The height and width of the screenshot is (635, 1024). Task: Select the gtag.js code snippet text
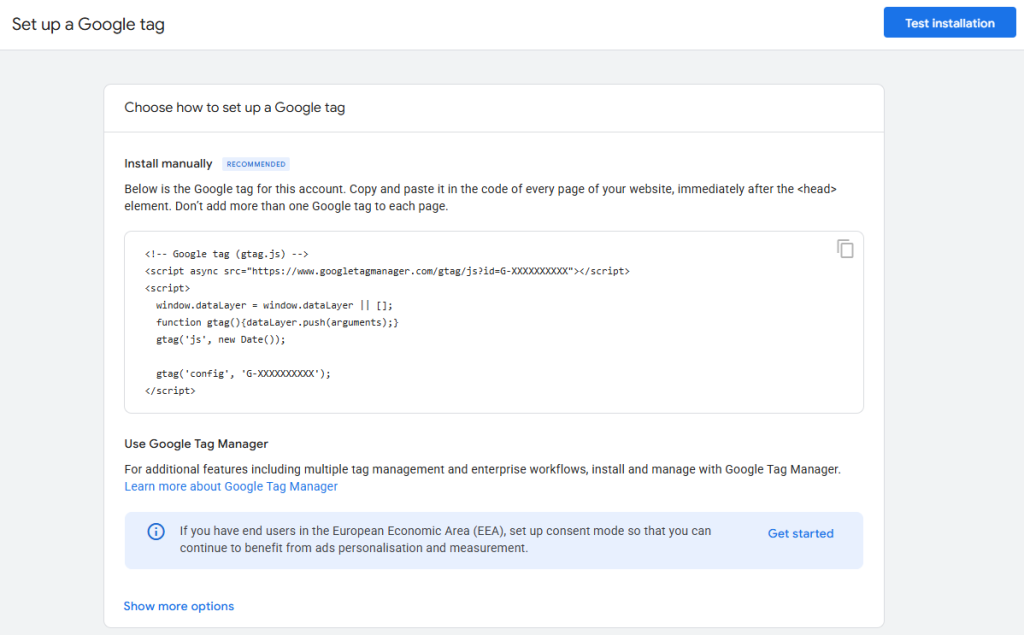point(400,320)
